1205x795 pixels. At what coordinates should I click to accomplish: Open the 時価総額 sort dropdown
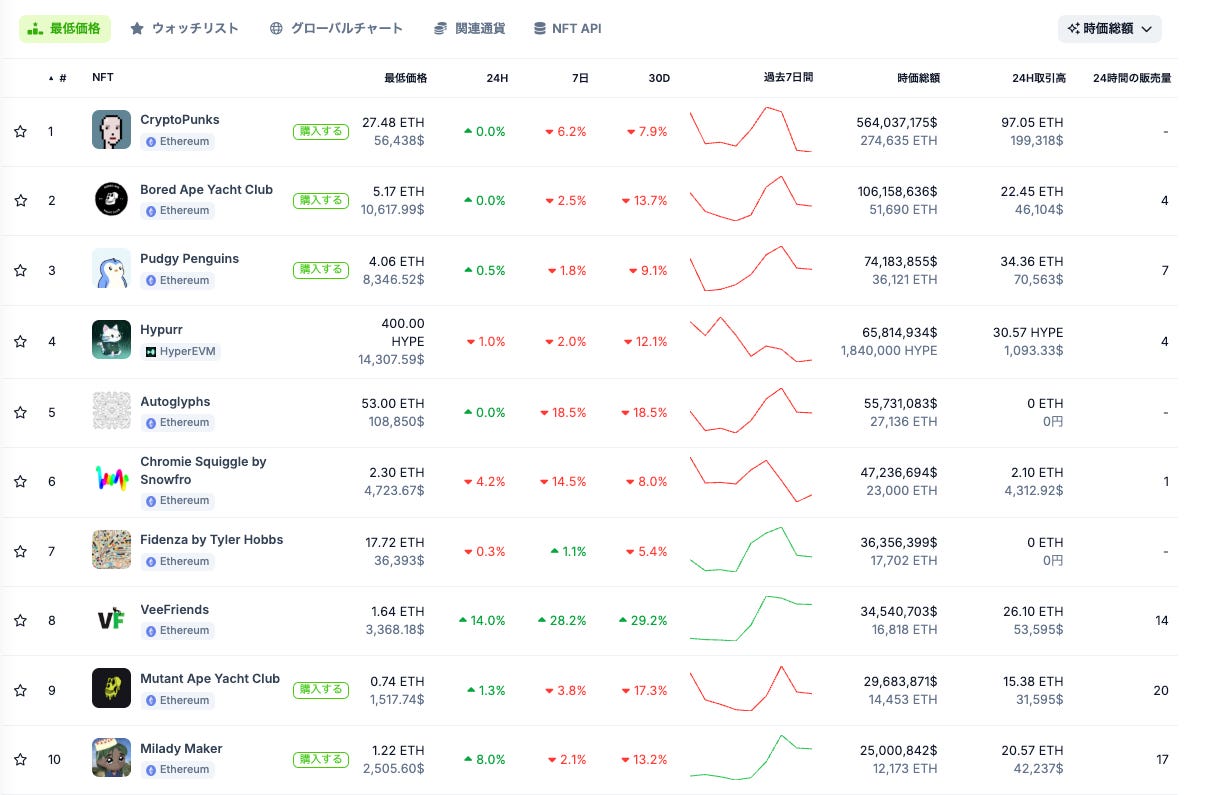pyautogui.click(x=1110, y=29)
